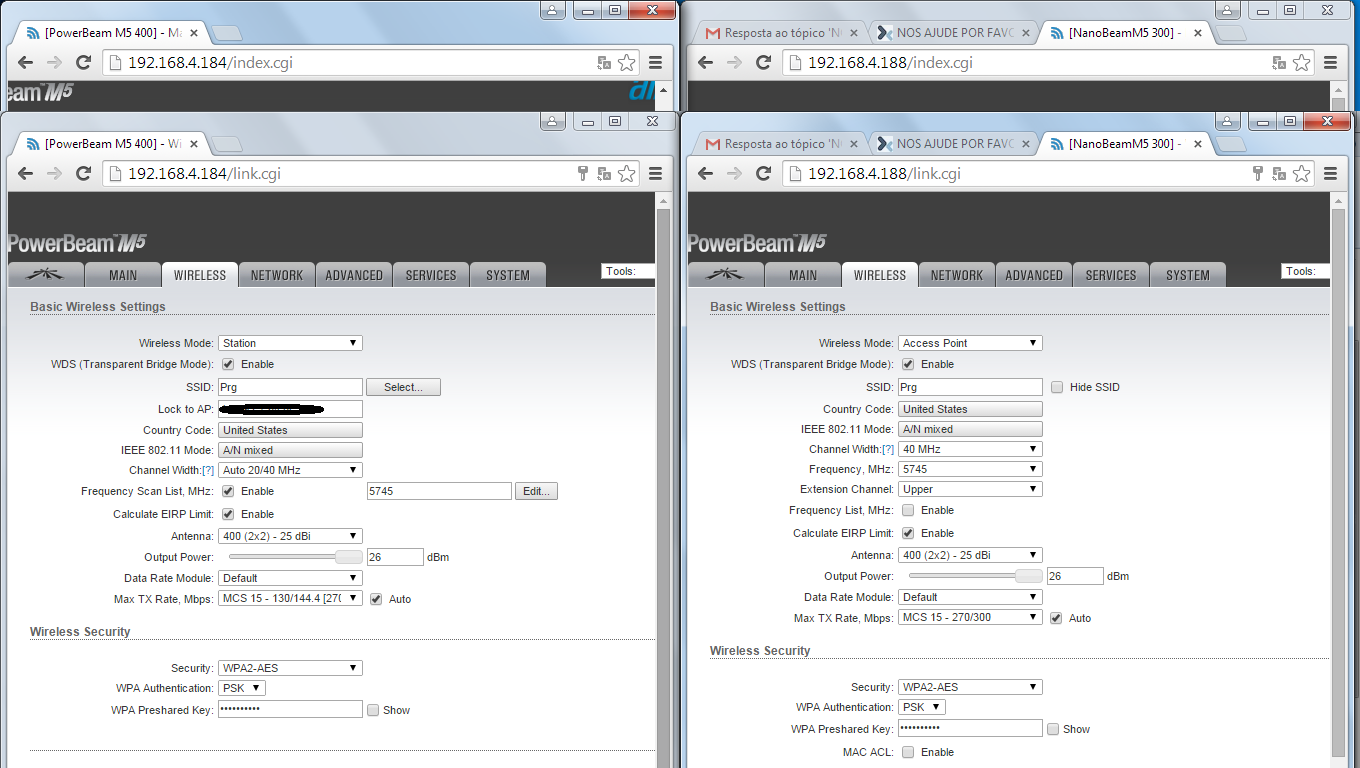The height and width of the screenshot is (768, 1360).
Task: Open Channel Width dropdown showing Auto 20/40 MHz
Action: click(290, 470)
